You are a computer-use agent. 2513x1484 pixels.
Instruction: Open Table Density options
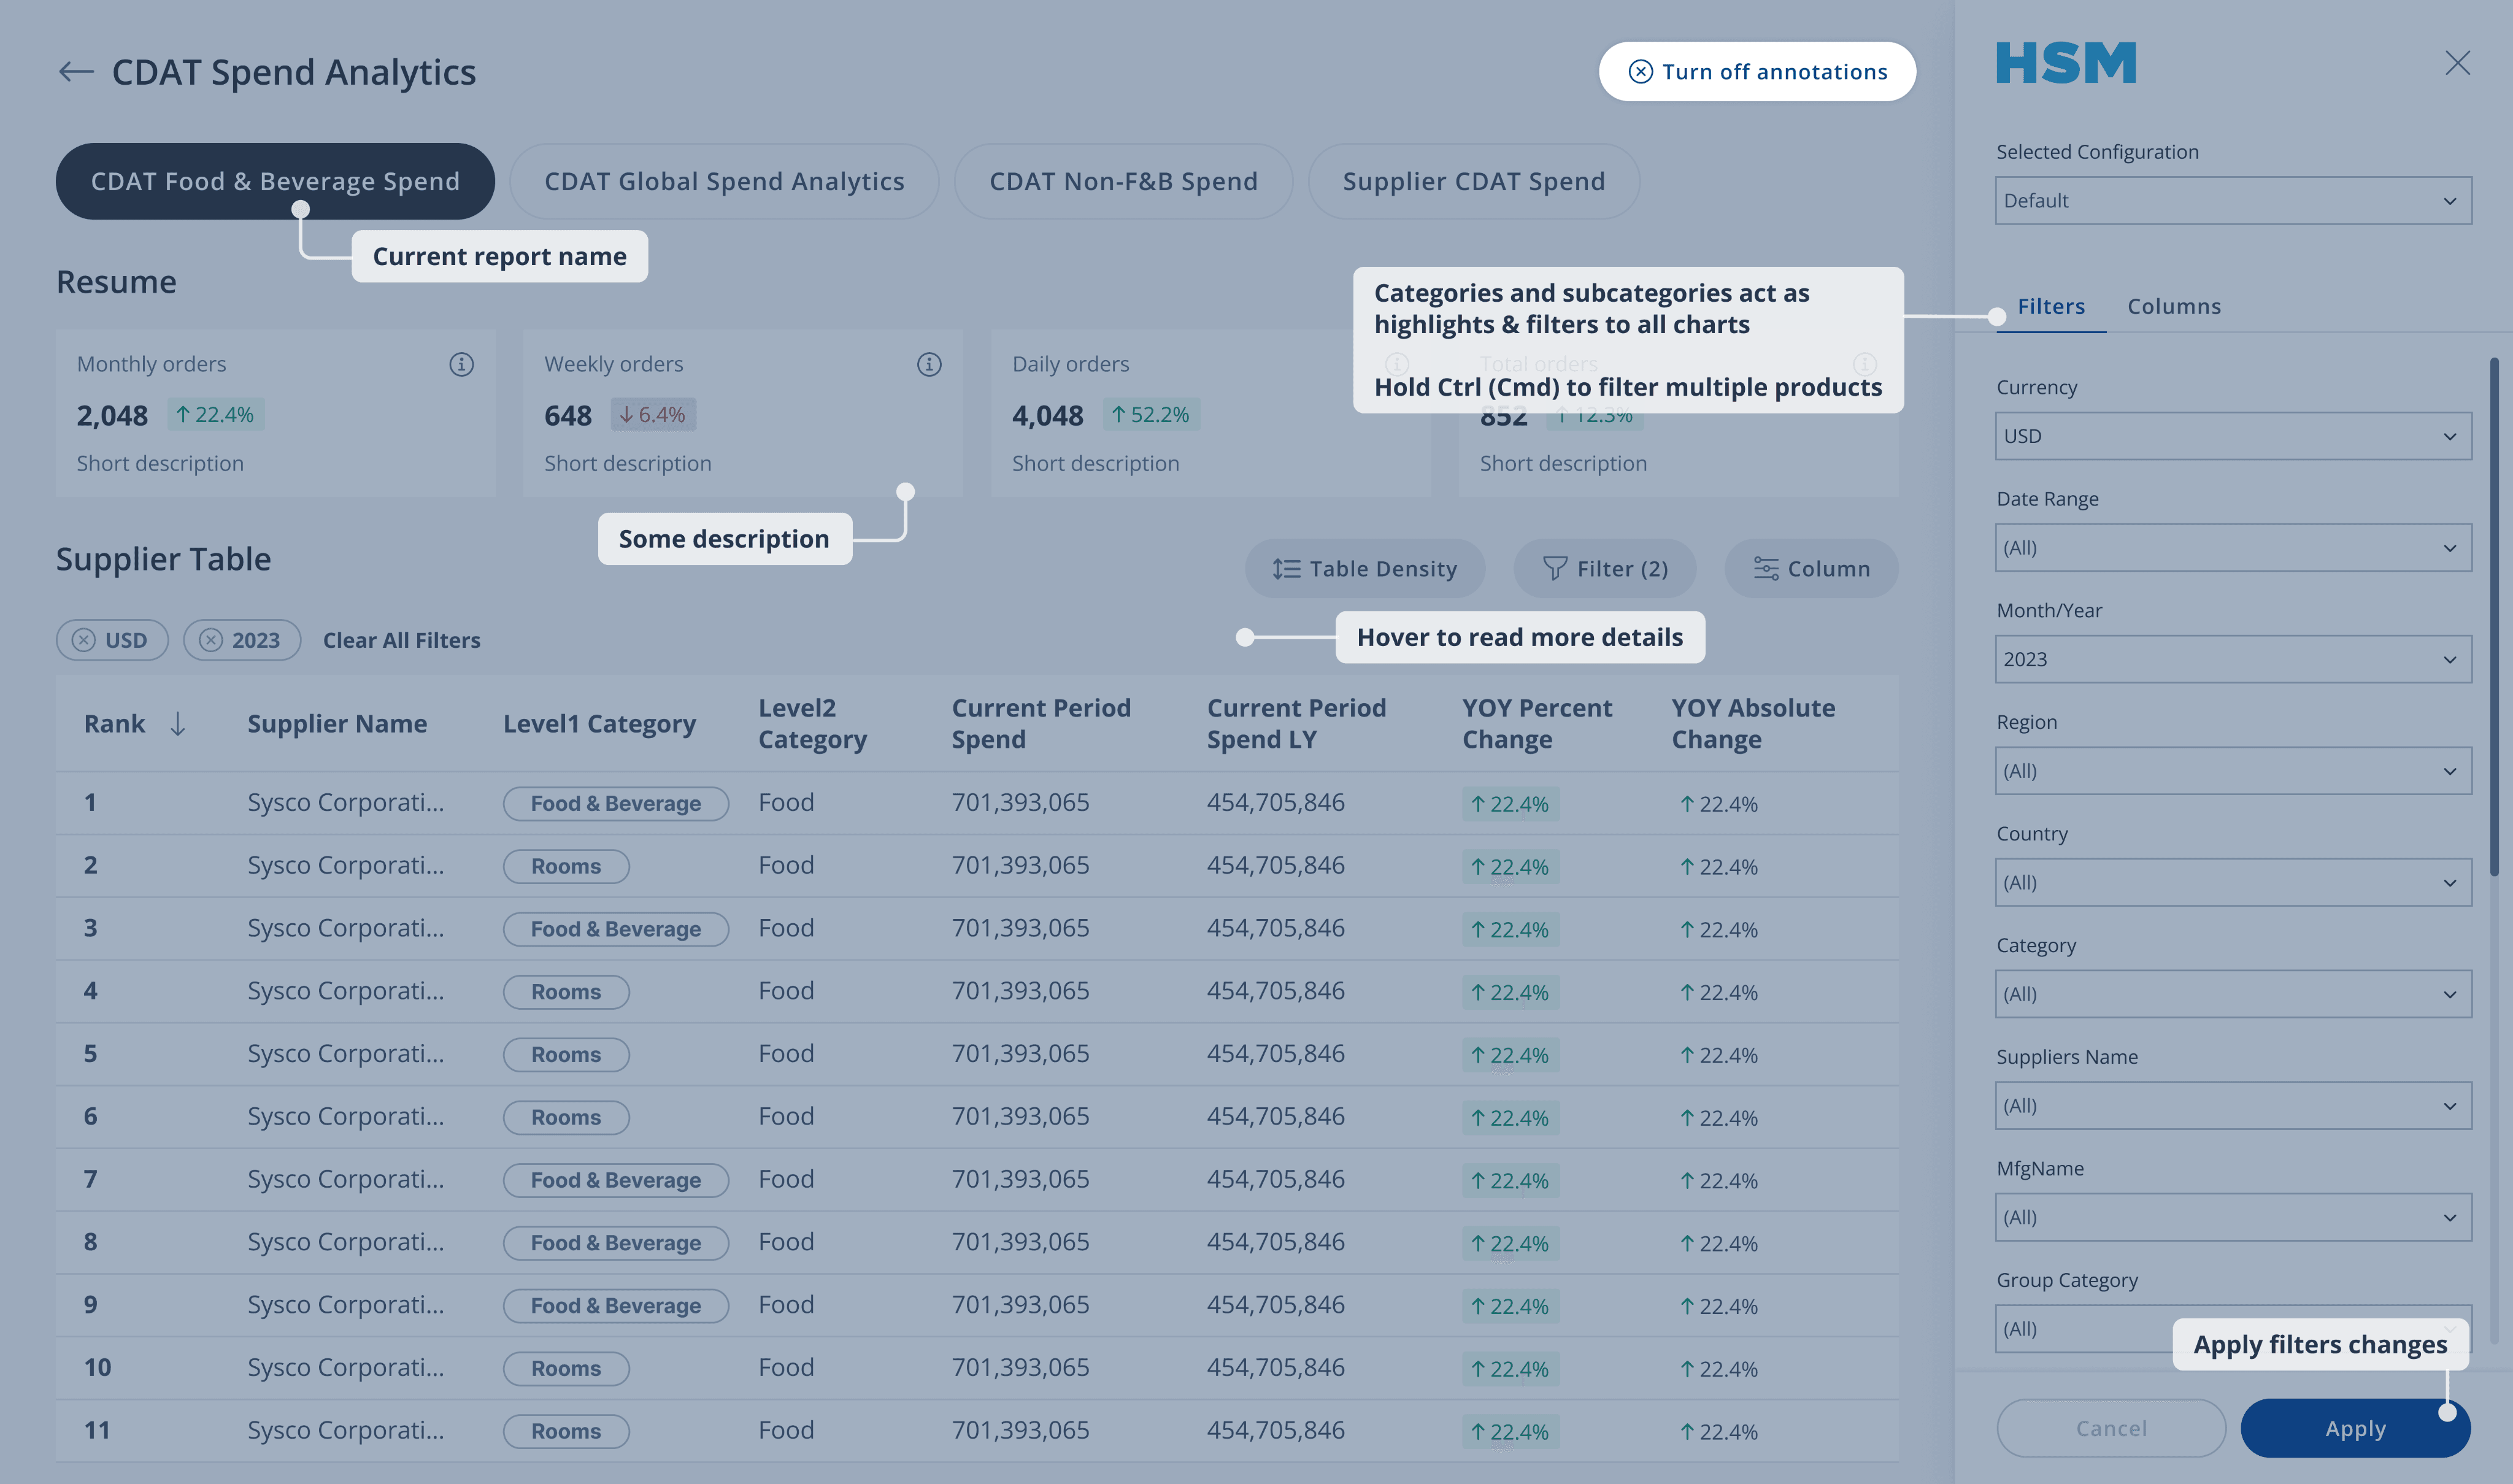pyautogui.click(x=1365, y=568)
